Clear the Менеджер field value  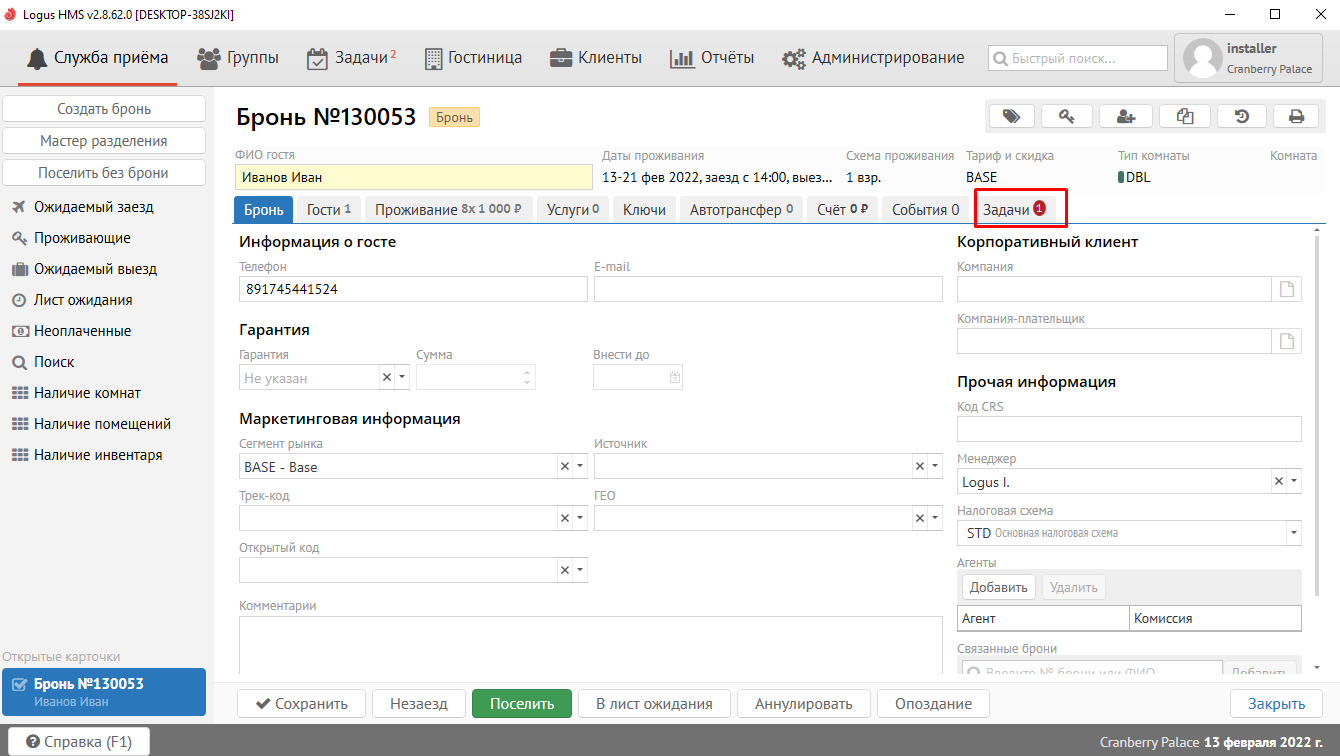point(1278,482)
